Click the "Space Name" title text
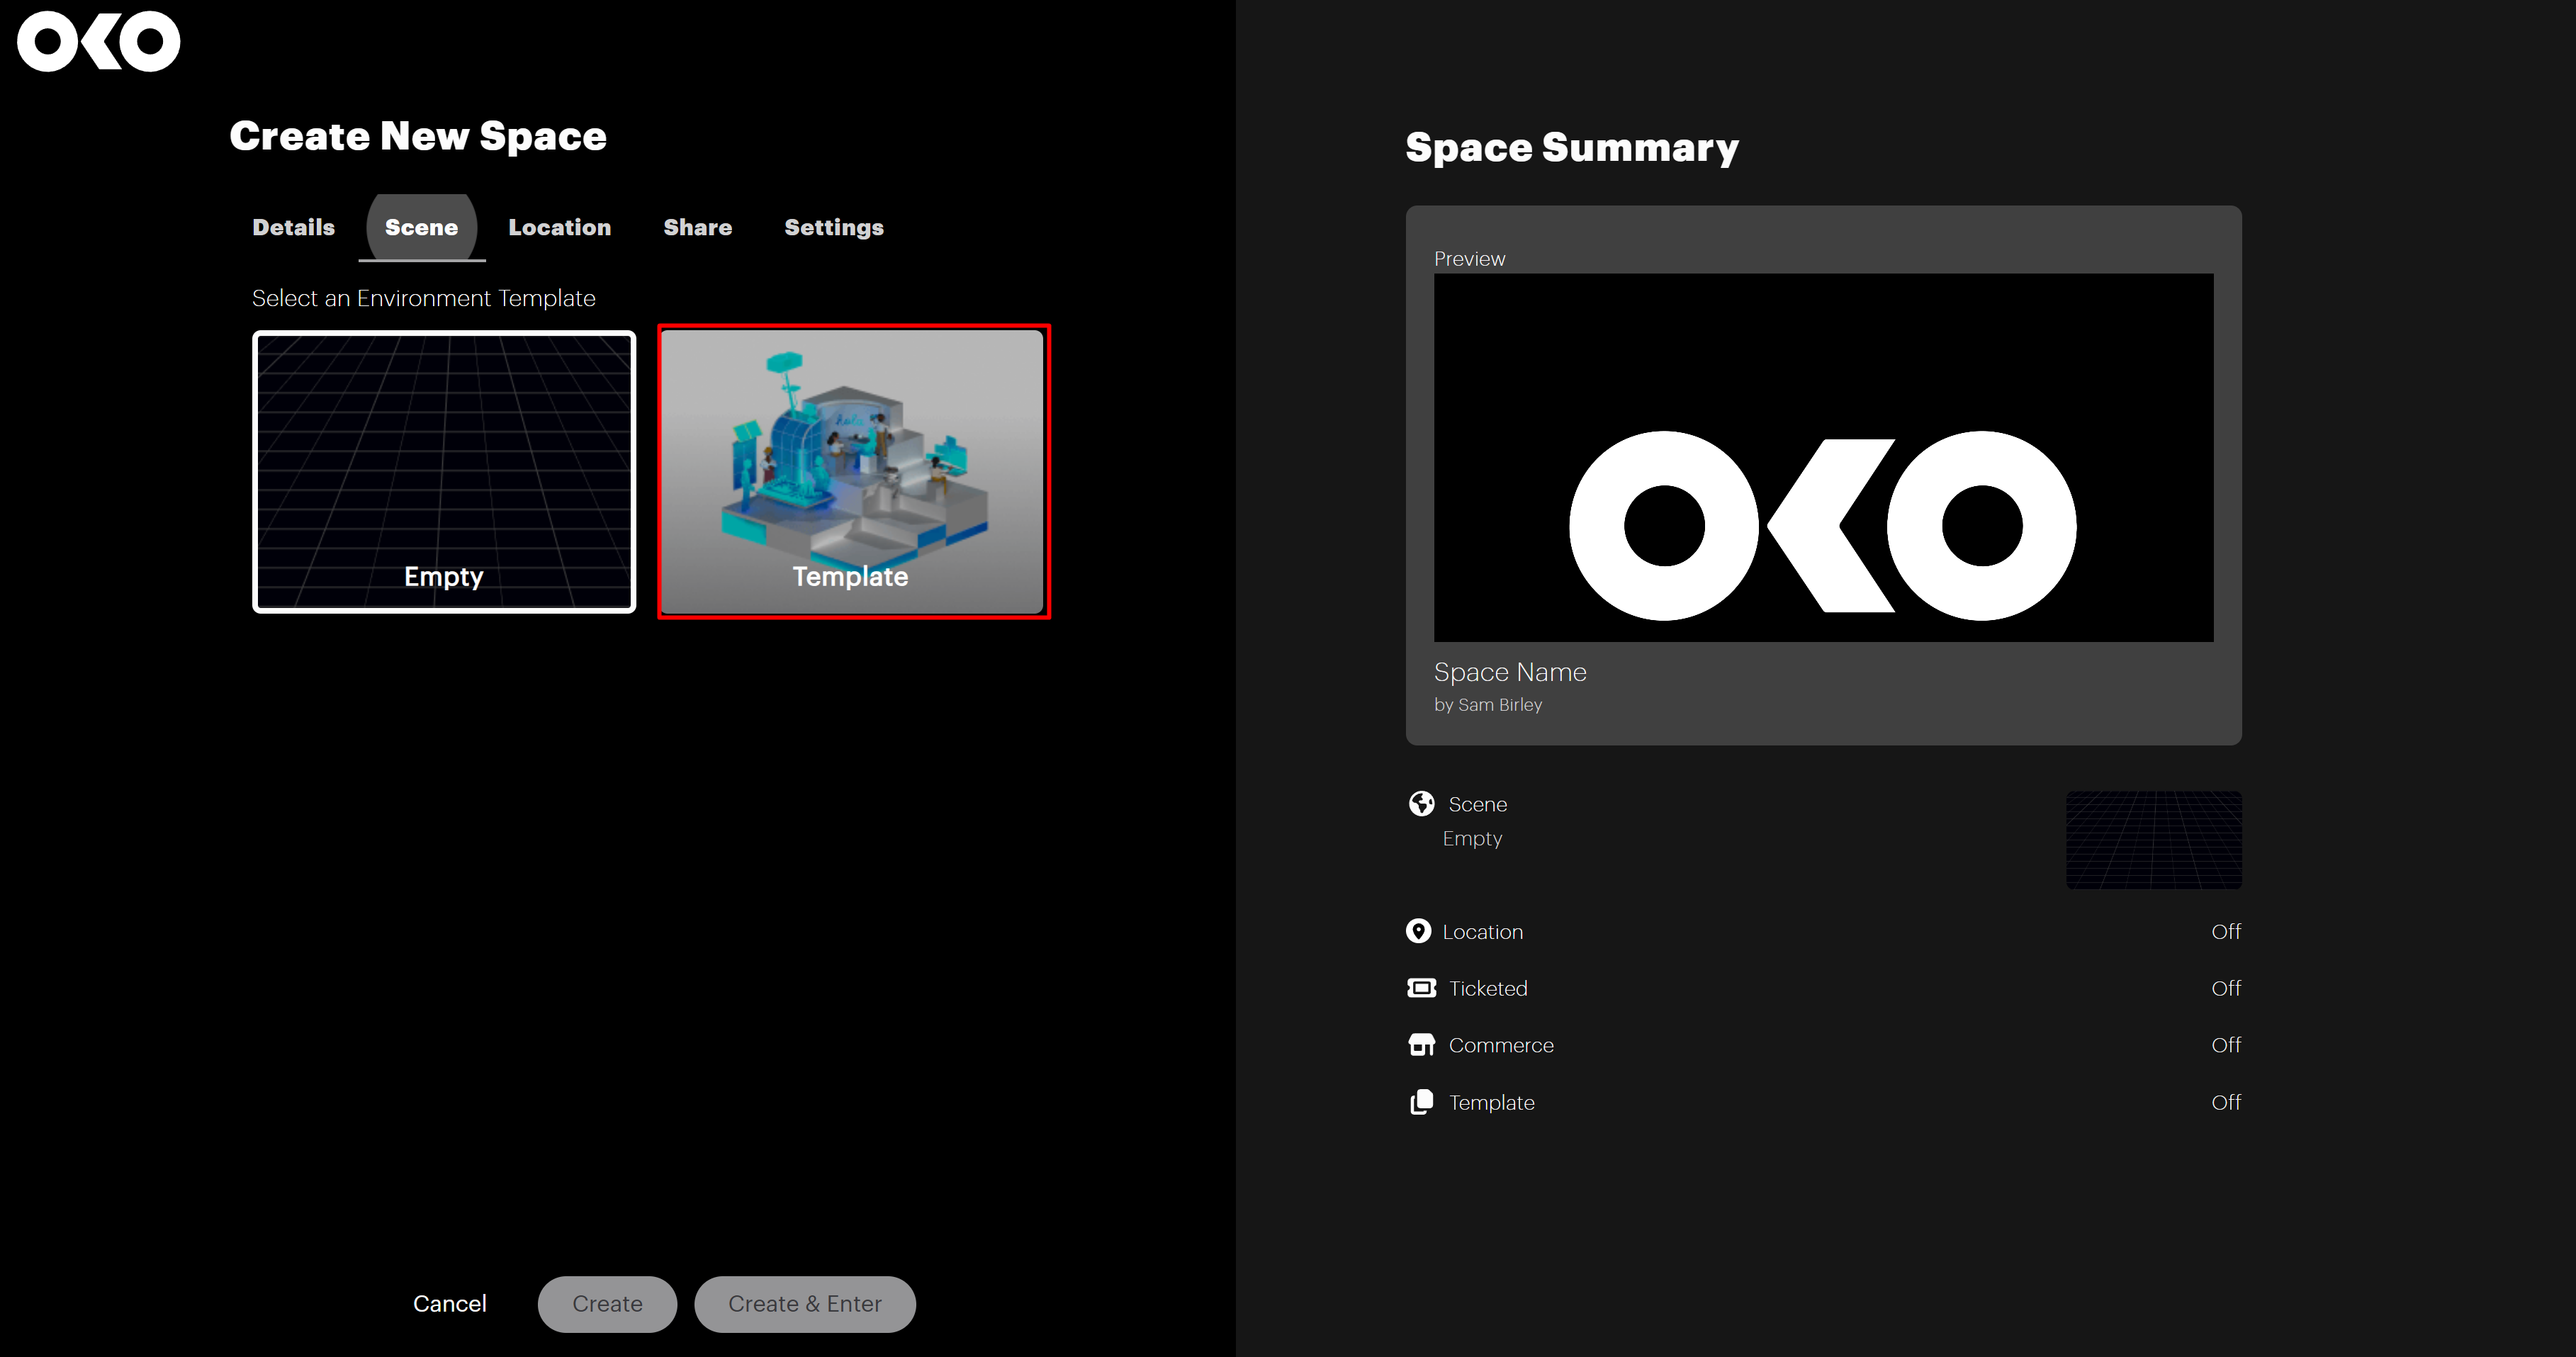 click(1510, 672)
